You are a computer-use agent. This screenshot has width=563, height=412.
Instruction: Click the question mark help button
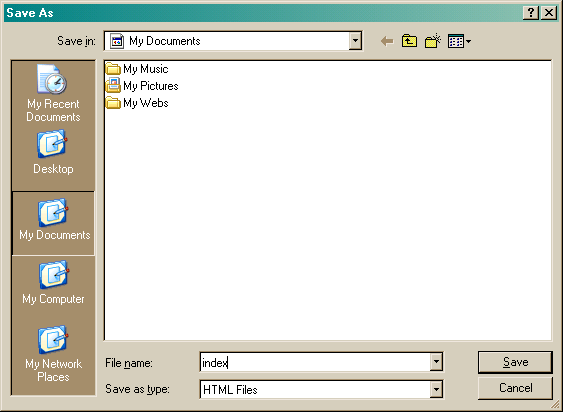tap(531, 13)
